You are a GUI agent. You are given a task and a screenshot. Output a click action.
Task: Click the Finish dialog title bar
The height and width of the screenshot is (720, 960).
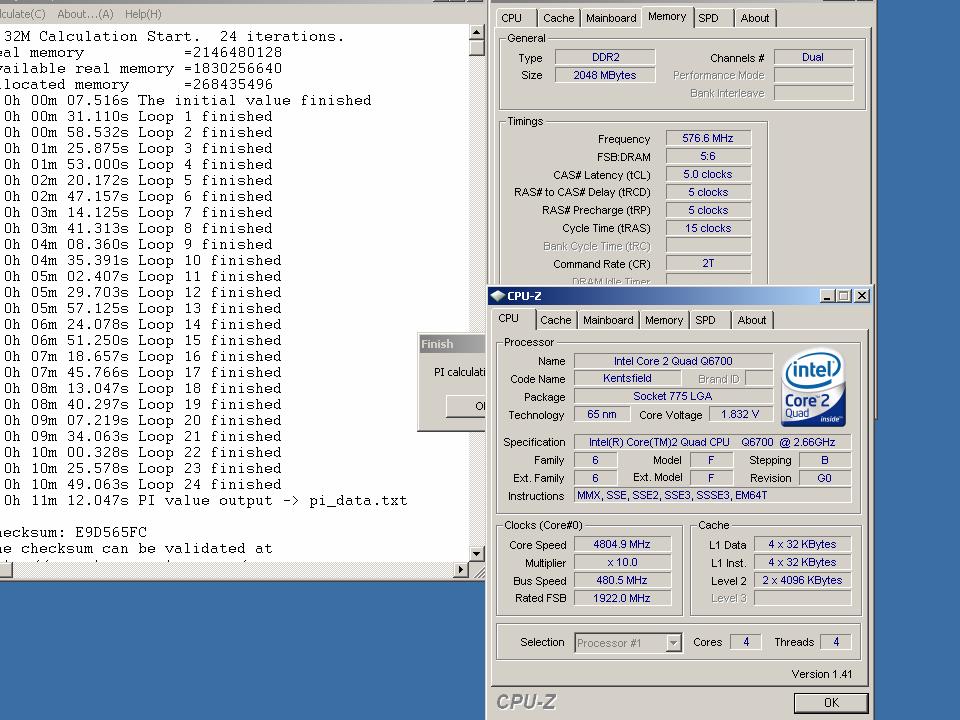[x=452, y=343]
